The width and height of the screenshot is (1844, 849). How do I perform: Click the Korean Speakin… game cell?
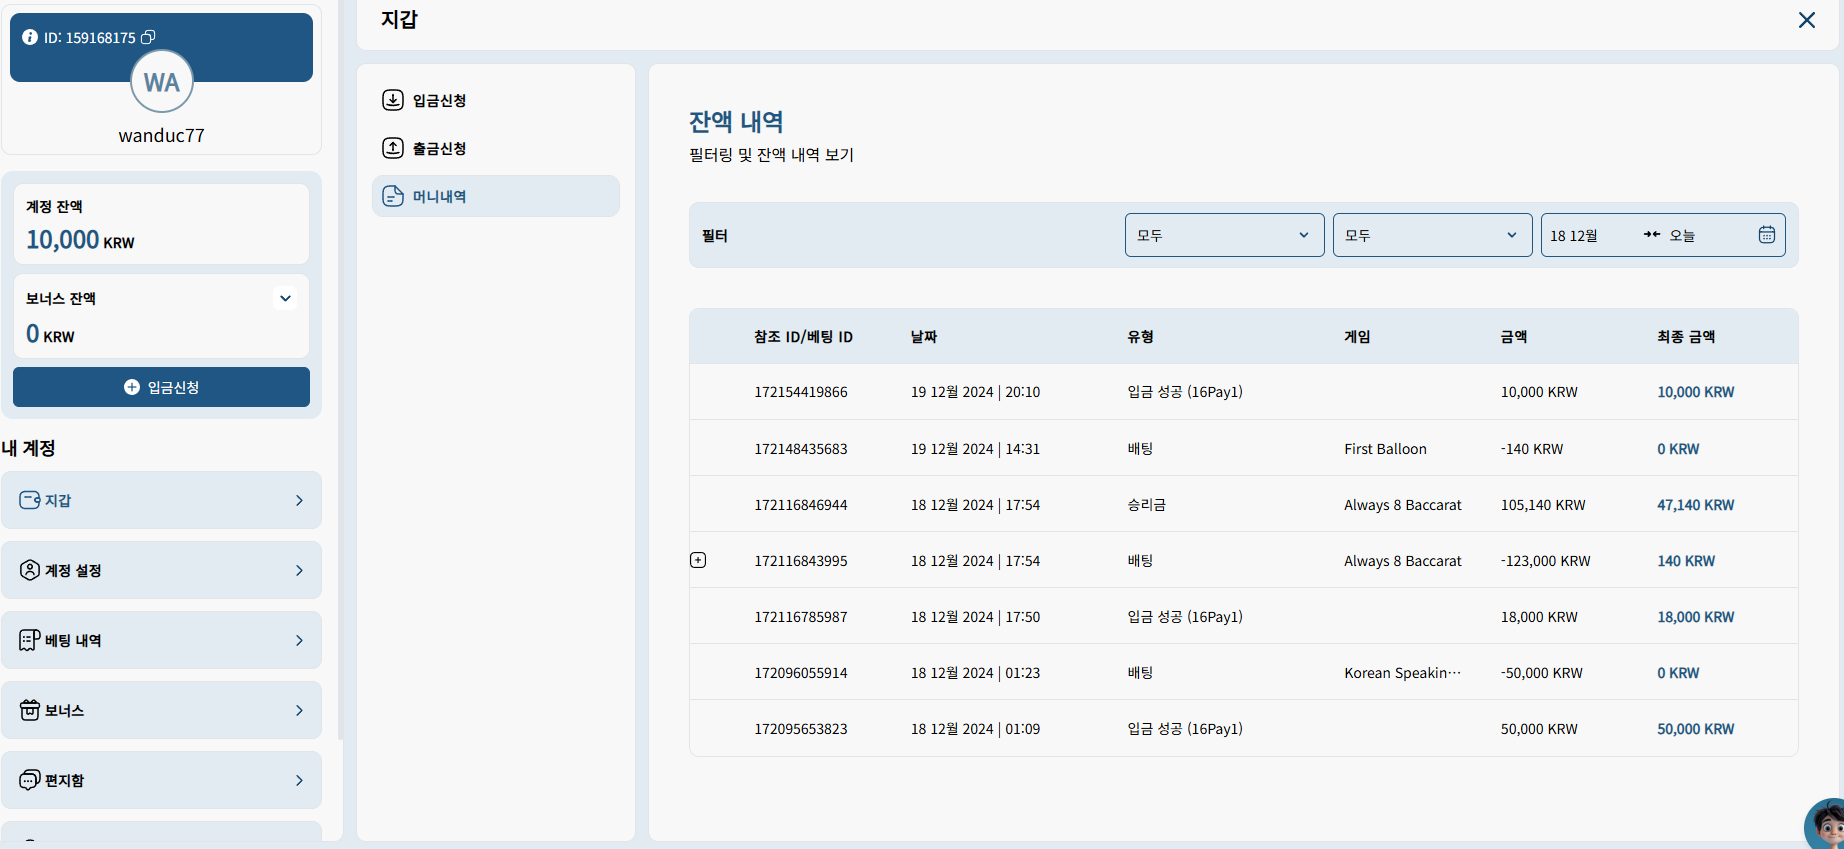1402,673
